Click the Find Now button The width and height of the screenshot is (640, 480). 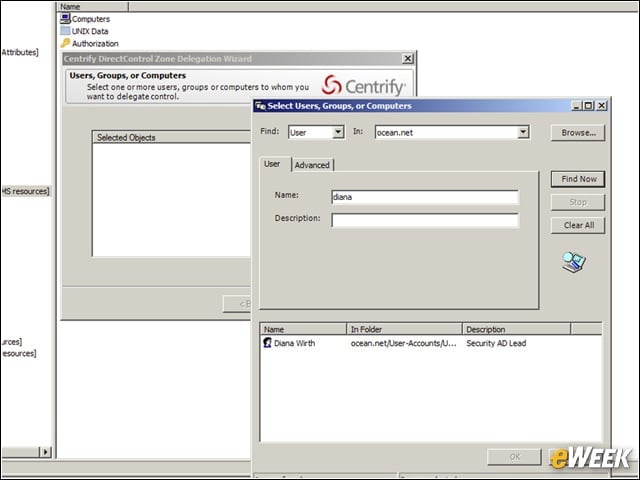pyautogui.click(x=578, y=179)
